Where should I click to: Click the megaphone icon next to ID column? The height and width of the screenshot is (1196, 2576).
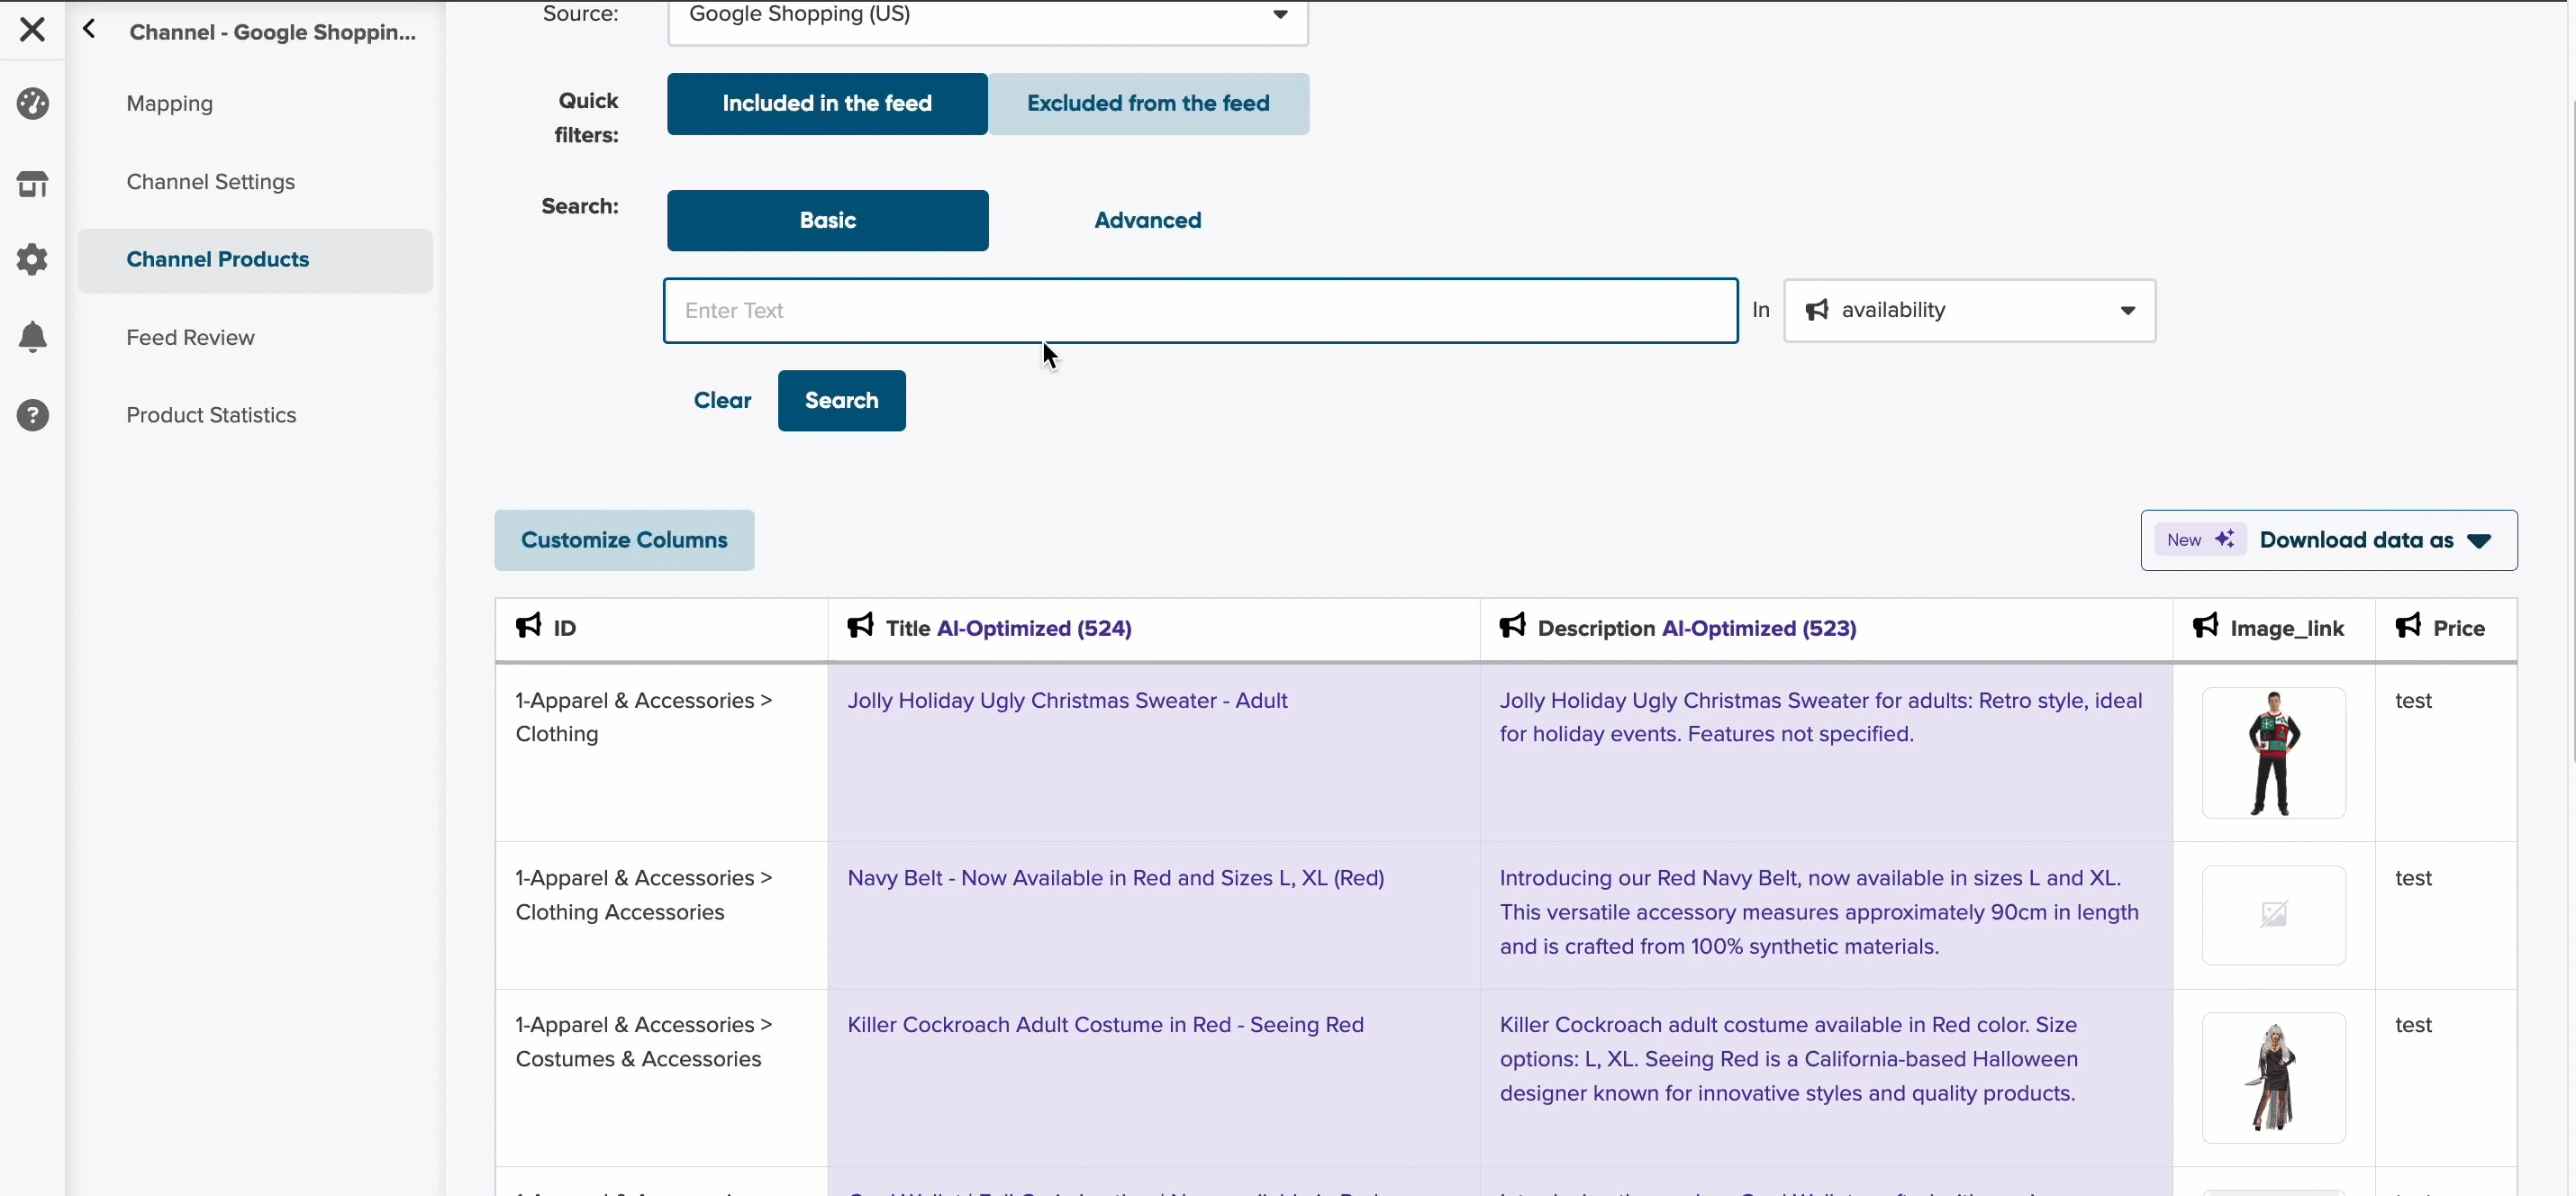(x=528, y=626)
